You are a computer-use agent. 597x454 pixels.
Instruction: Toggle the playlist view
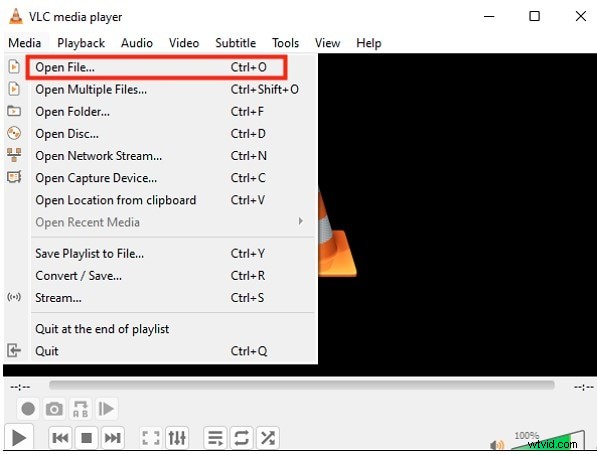click(215, 438)
